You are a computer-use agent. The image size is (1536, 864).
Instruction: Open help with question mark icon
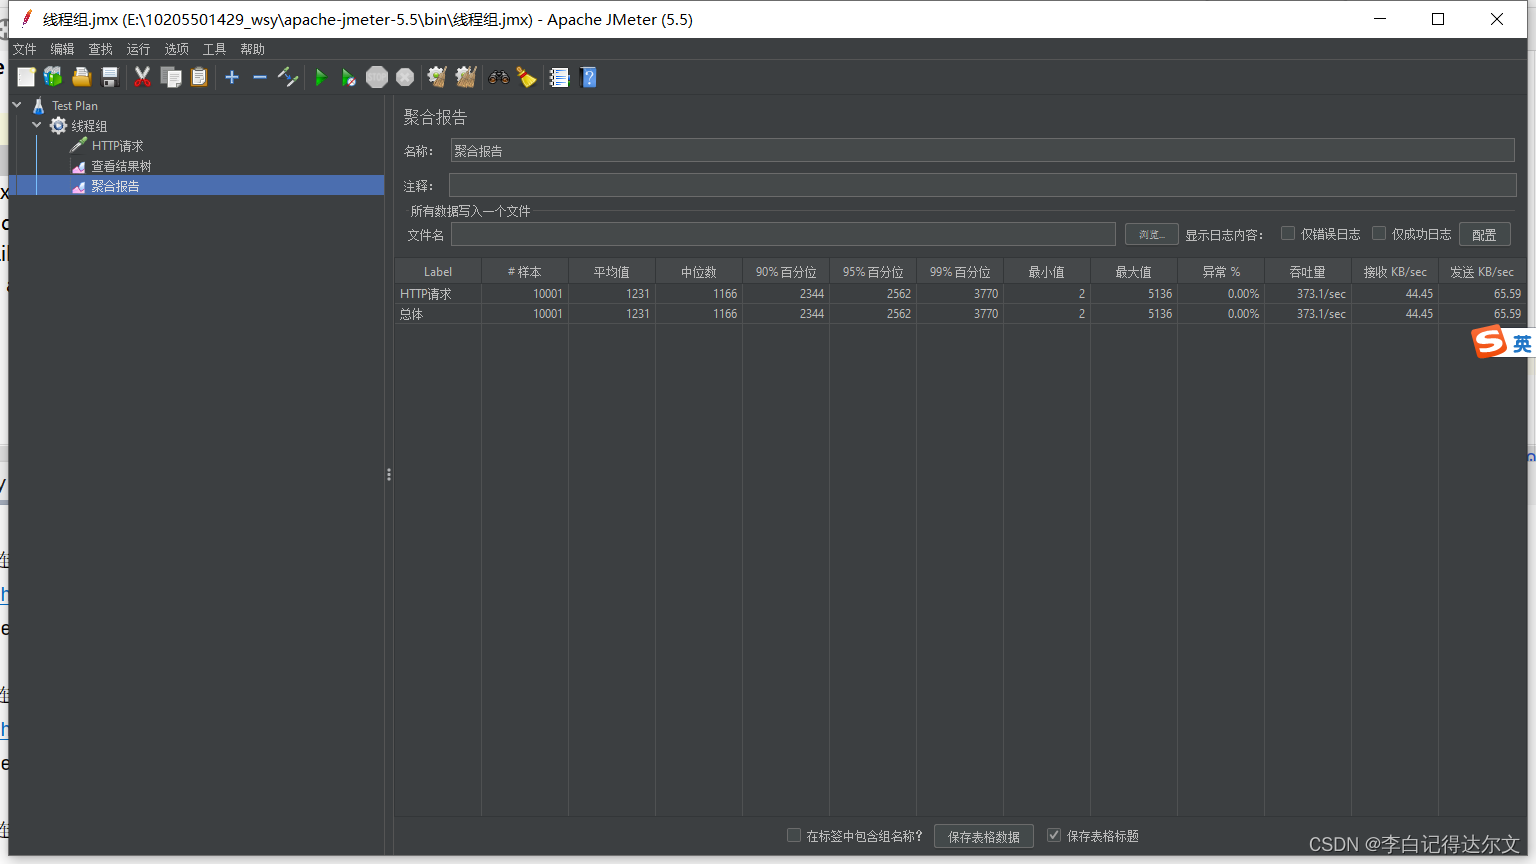588,77
